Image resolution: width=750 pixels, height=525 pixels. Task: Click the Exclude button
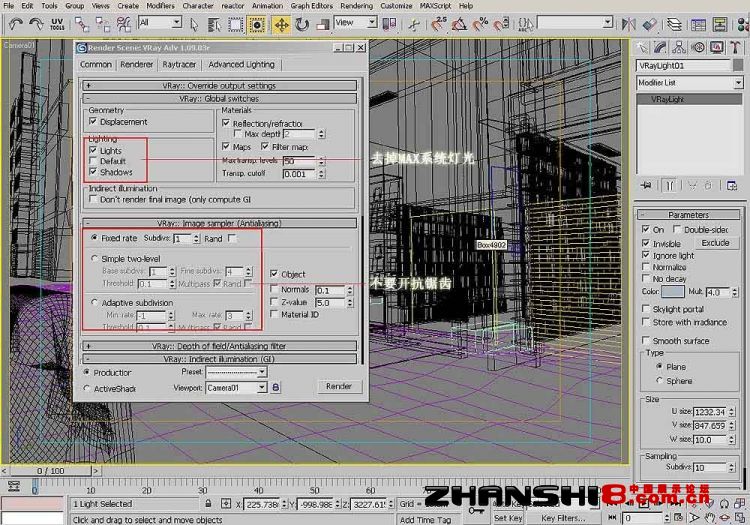point(716,243)
